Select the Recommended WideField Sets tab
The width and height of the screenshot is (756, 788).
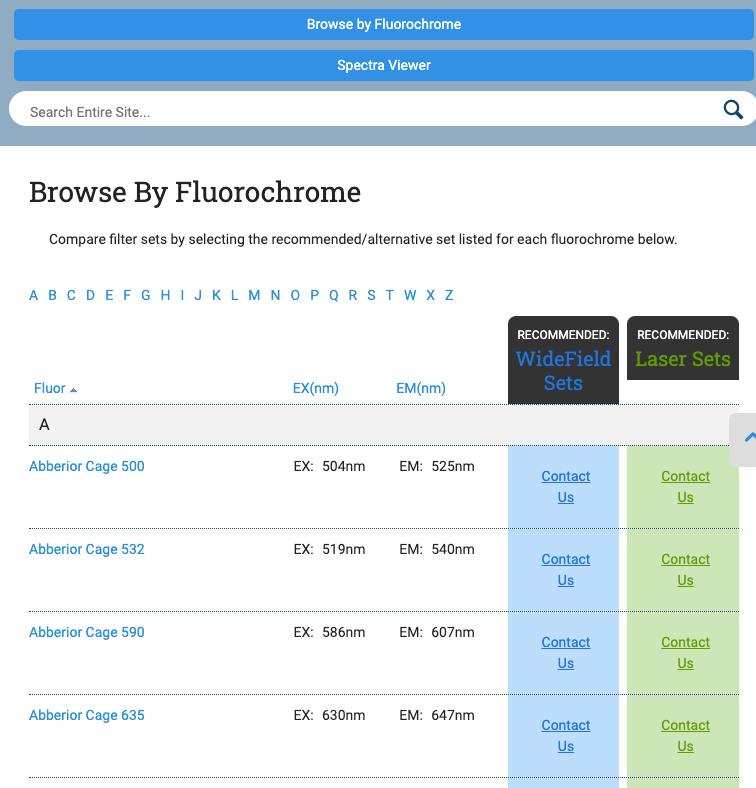563,360
